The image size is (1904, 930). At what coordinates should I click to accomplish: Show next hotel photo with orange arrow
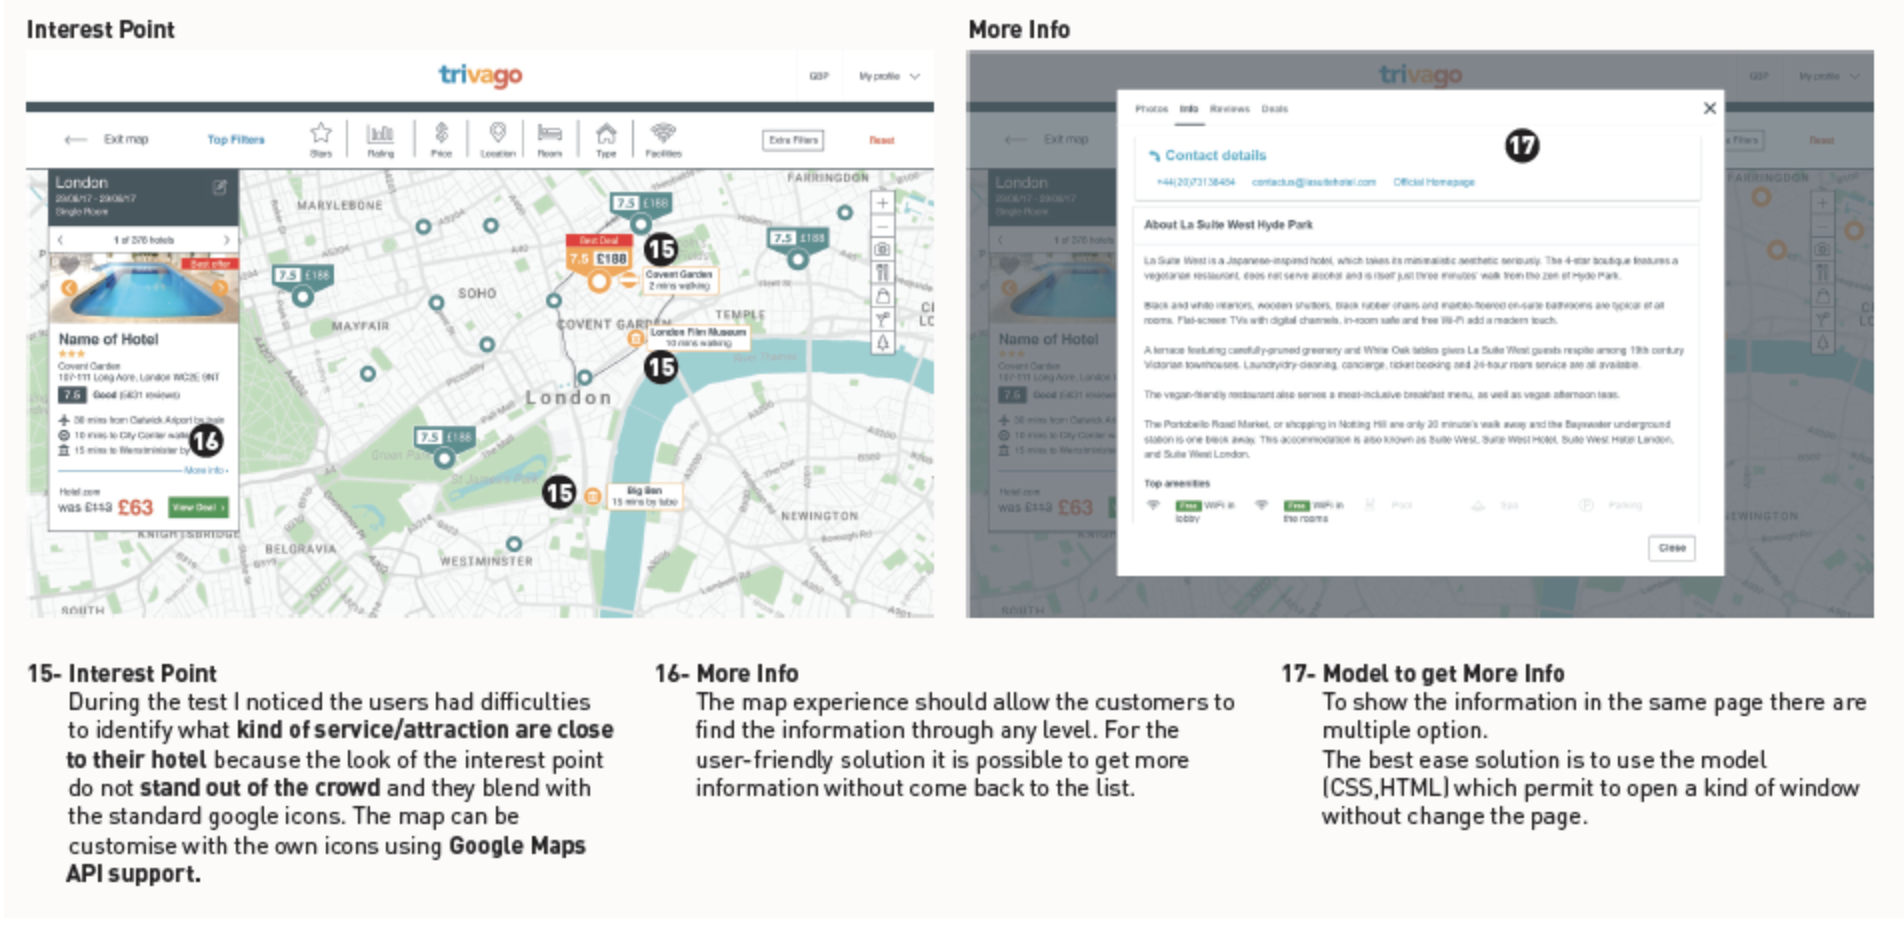(x=220, y=288)
